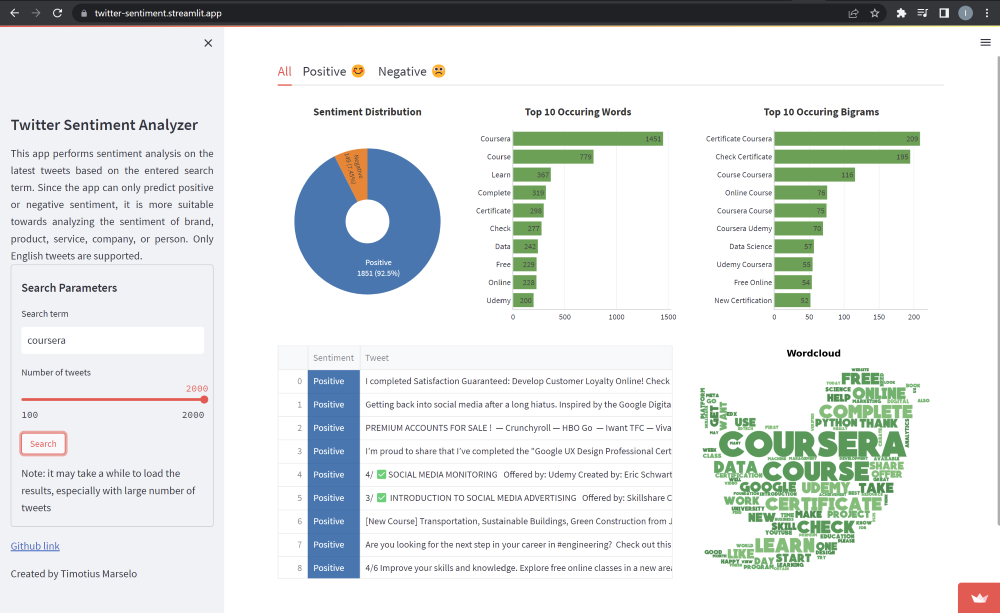
Task: Open the Github link
Action: coord(35,546)
